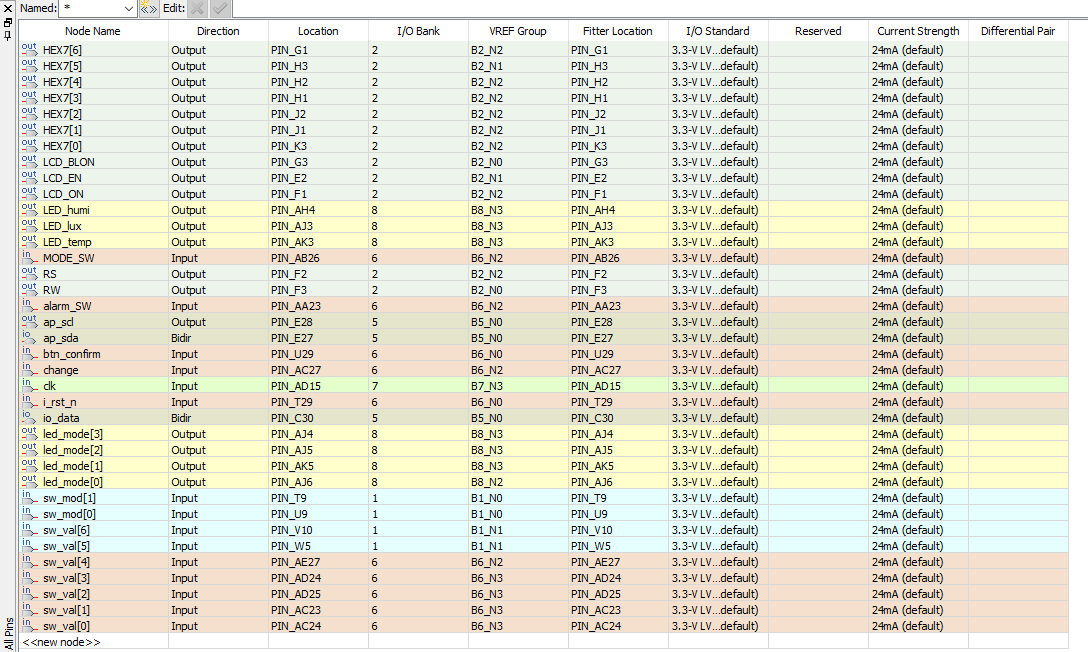Focus the Edit input field

click(x=659, y=8)
